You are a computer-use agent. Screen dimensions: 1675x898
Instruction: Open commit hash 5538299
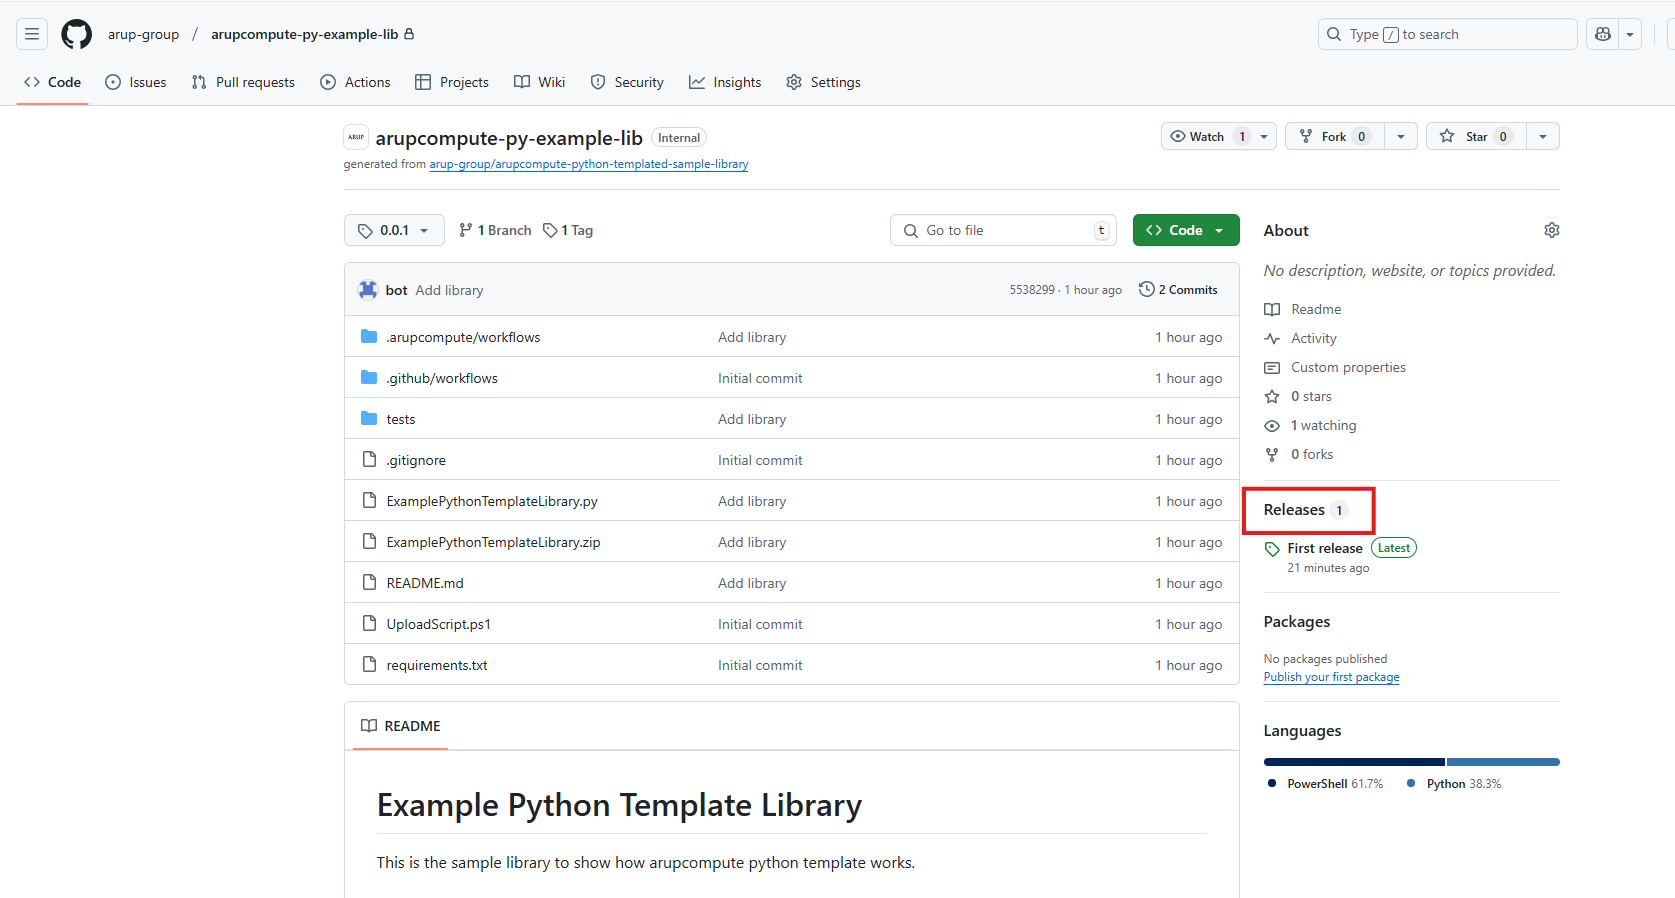[x=1032, y=290]
